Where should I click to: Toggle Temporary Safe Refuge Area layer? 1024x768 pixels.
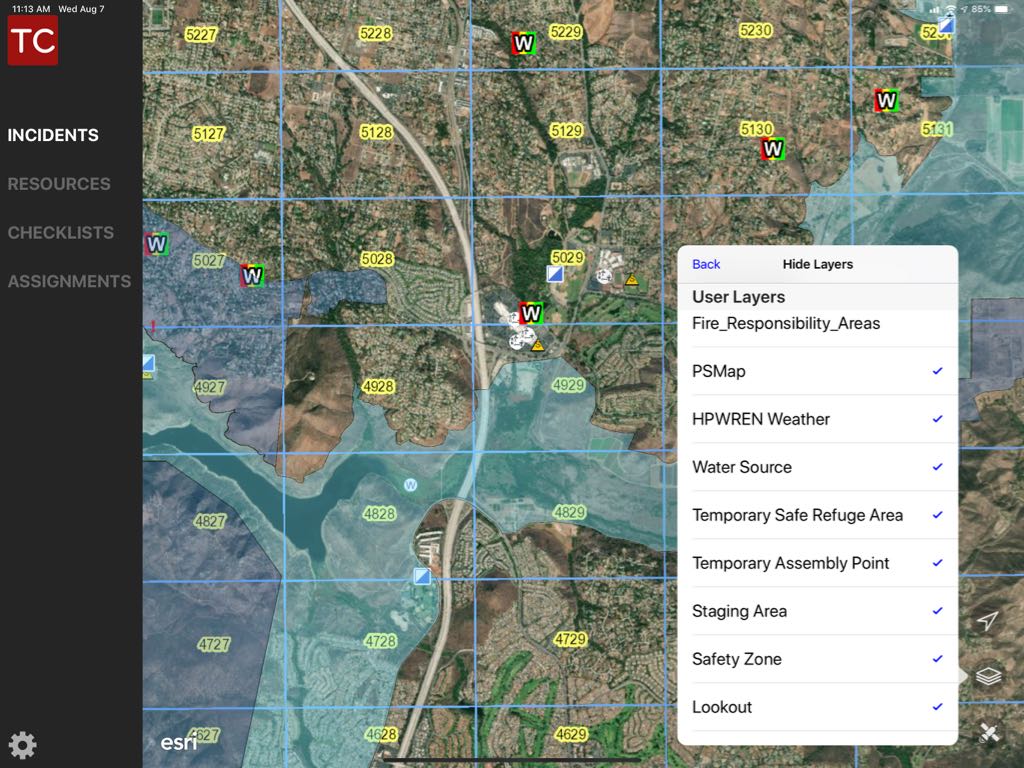pos(816,515)
